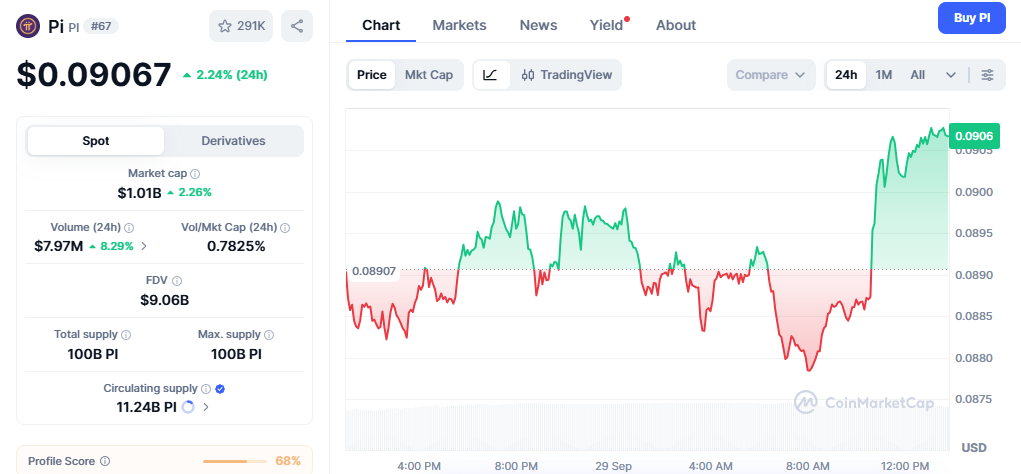This screenshot has width=1021, height=474.
Task: Select the Price chart toggle
Action: click(x=372, y=75)
